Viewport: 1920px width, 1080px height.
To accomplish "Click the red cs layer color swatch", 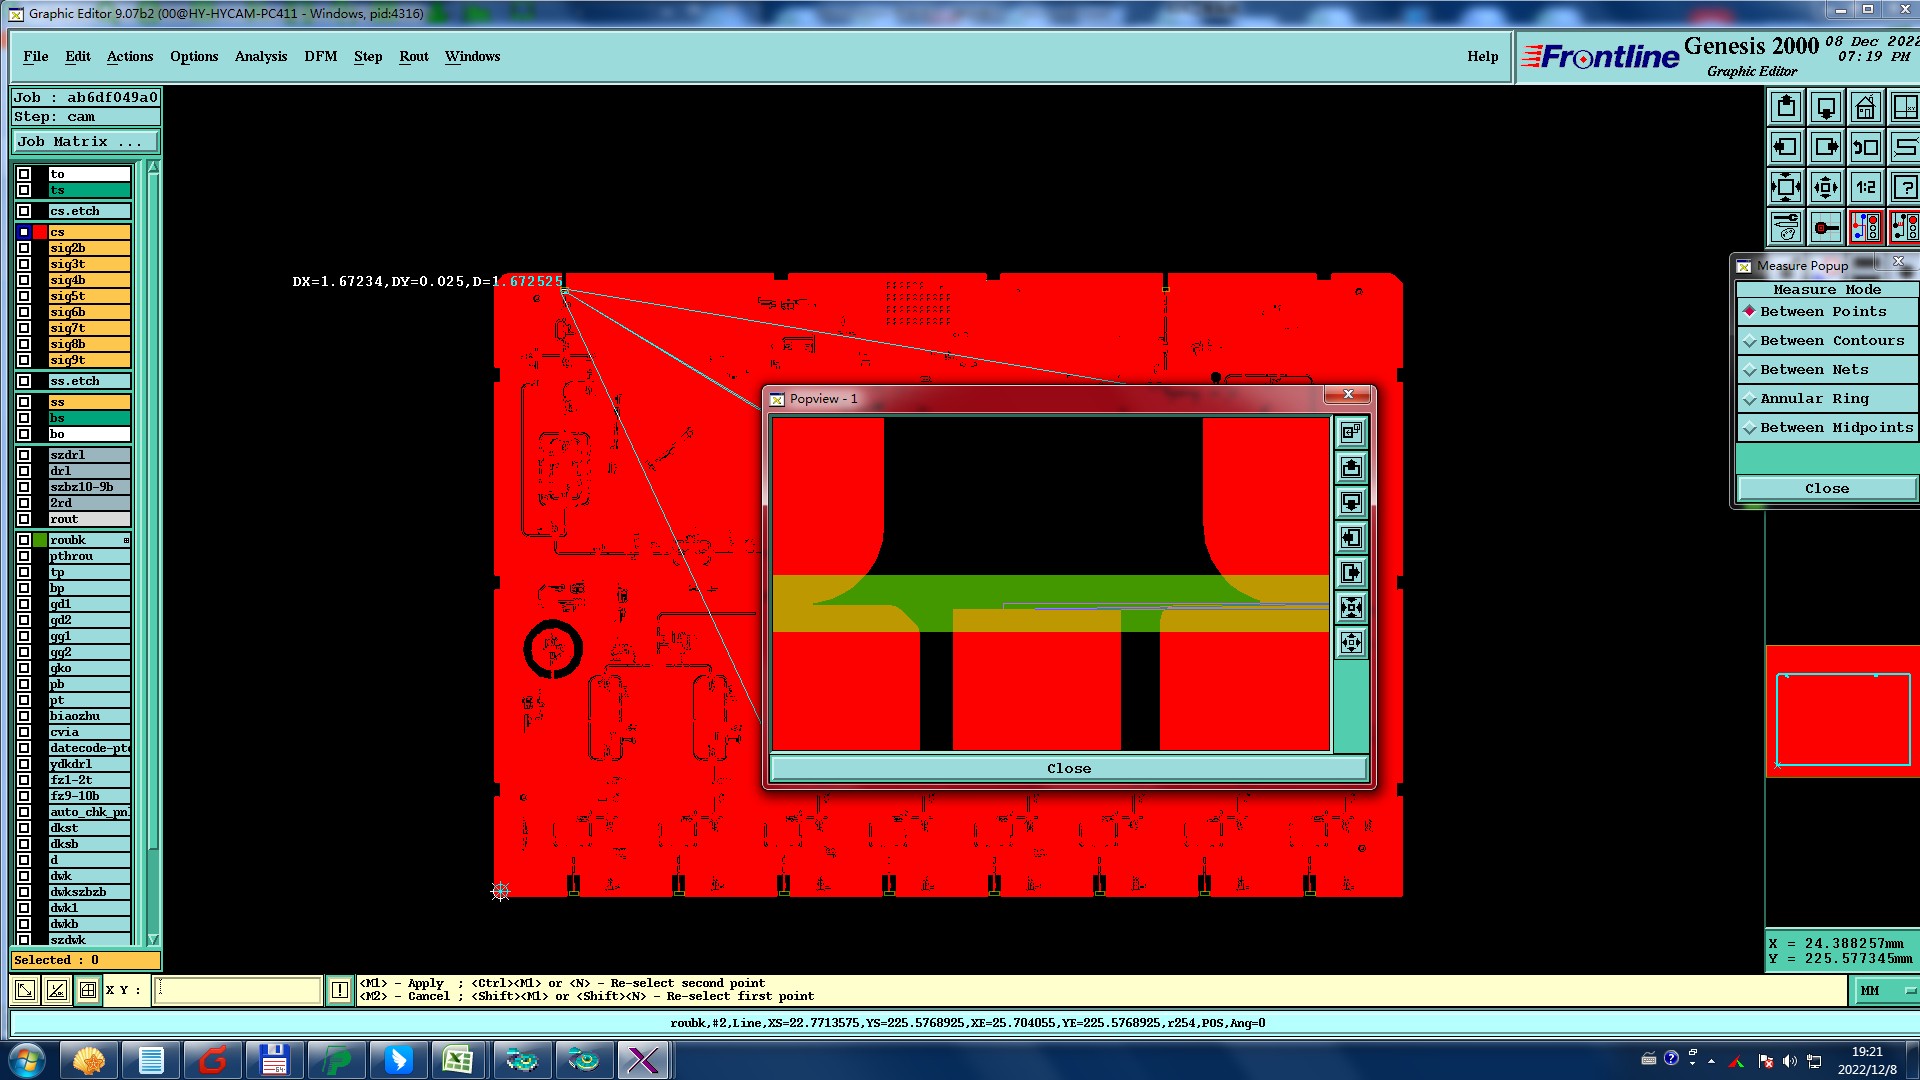I will (40, 232).
